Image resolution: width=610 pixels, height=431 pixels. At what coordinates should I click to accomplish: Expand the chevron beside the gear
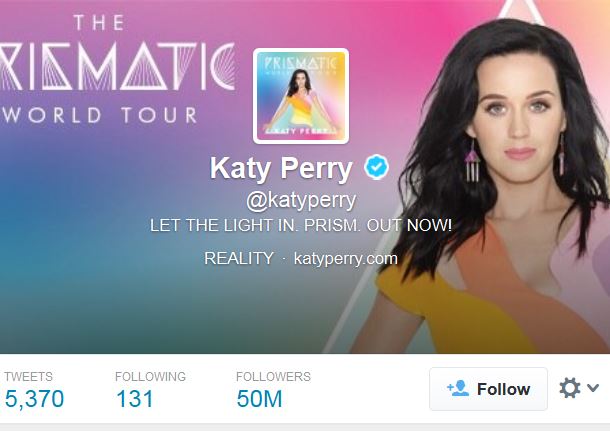pos(593,387)
